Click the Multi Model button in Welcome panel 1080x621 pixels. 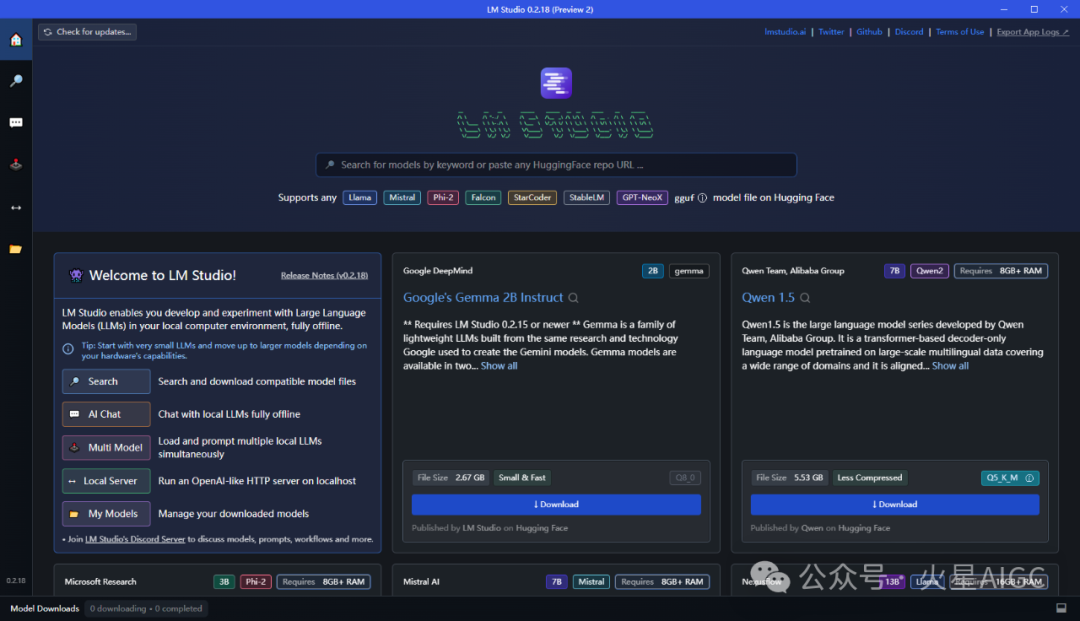pyautogui.click(x=106, y=448)
